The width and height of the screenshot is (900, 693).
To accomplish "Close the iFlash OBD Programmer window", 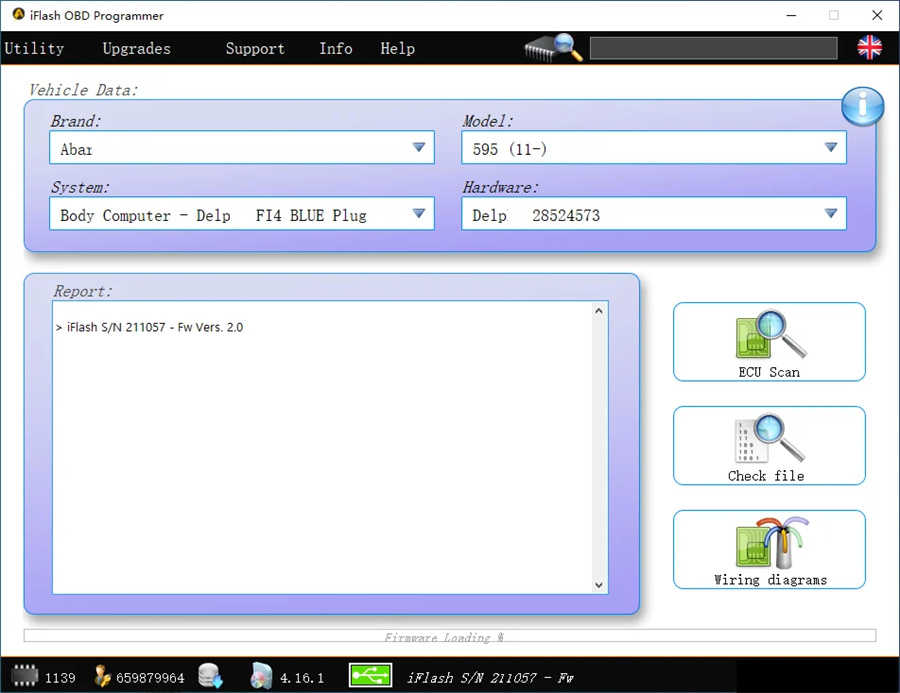I will [877, 16].
